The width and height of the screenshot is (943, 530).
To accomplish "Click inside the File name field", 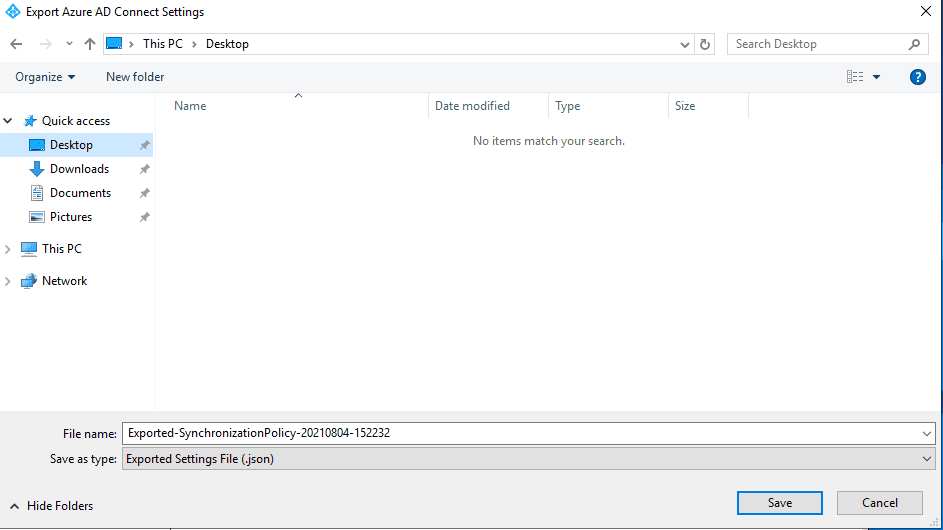I will (521, 433).
